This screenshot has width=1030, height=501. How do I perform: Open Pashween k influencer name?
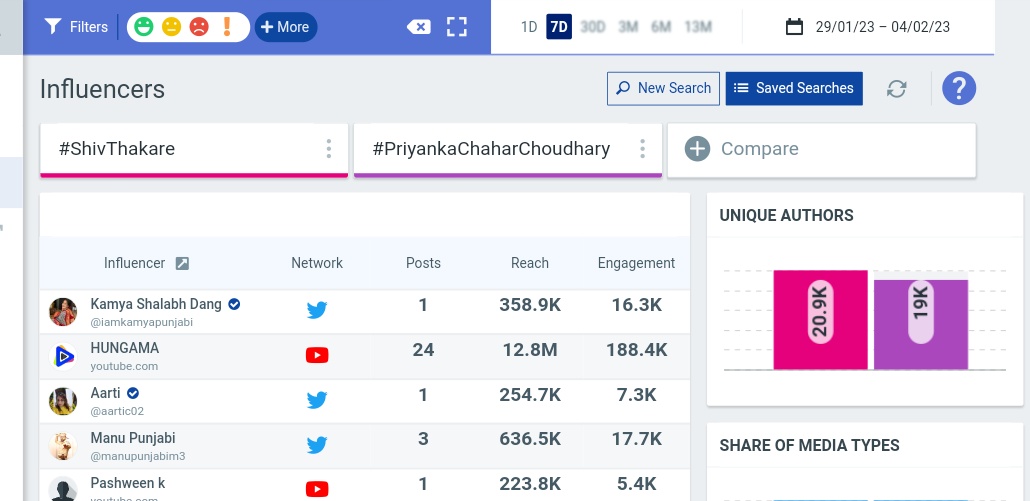click(x=127, y=483)
